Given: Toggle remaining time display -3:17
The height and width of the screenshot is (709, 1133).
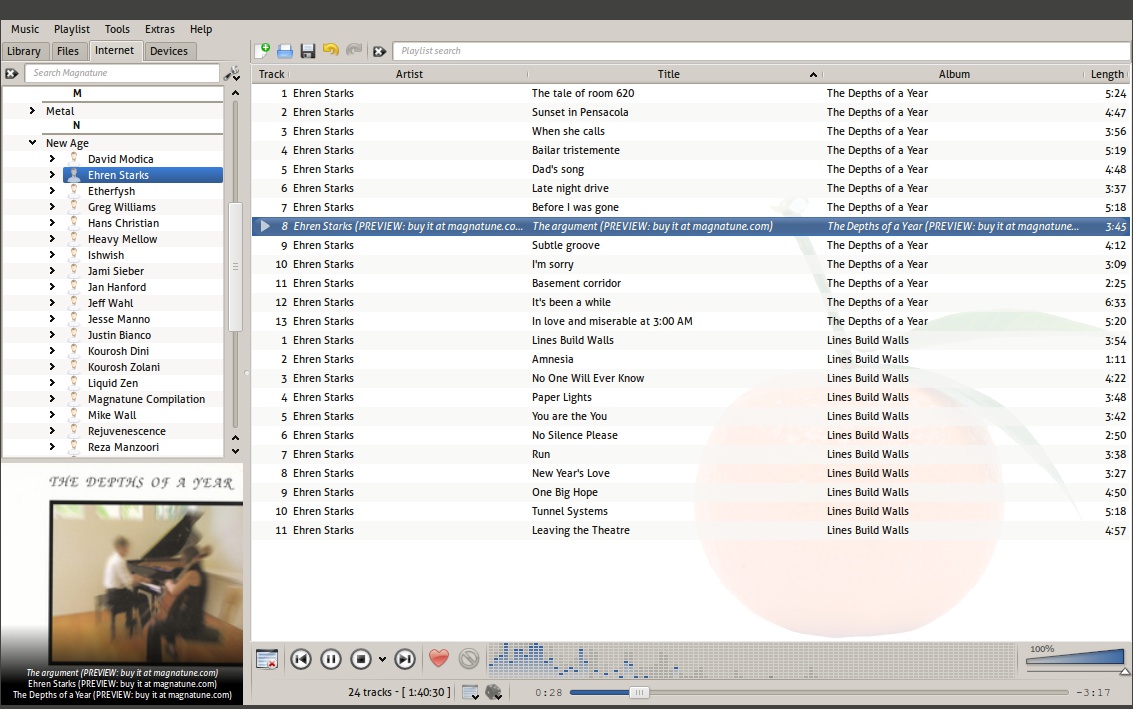Looking at the screenshot, I should point(1093,692).
